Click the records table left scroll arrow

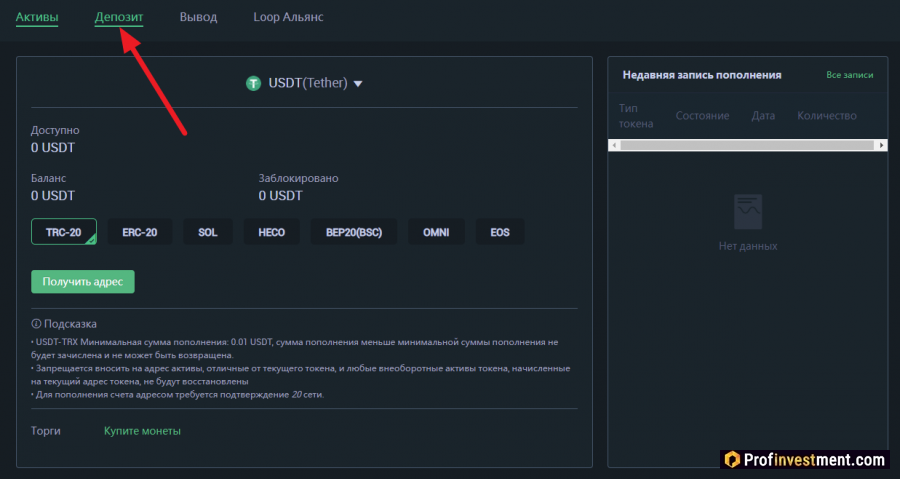coord(614,145)
